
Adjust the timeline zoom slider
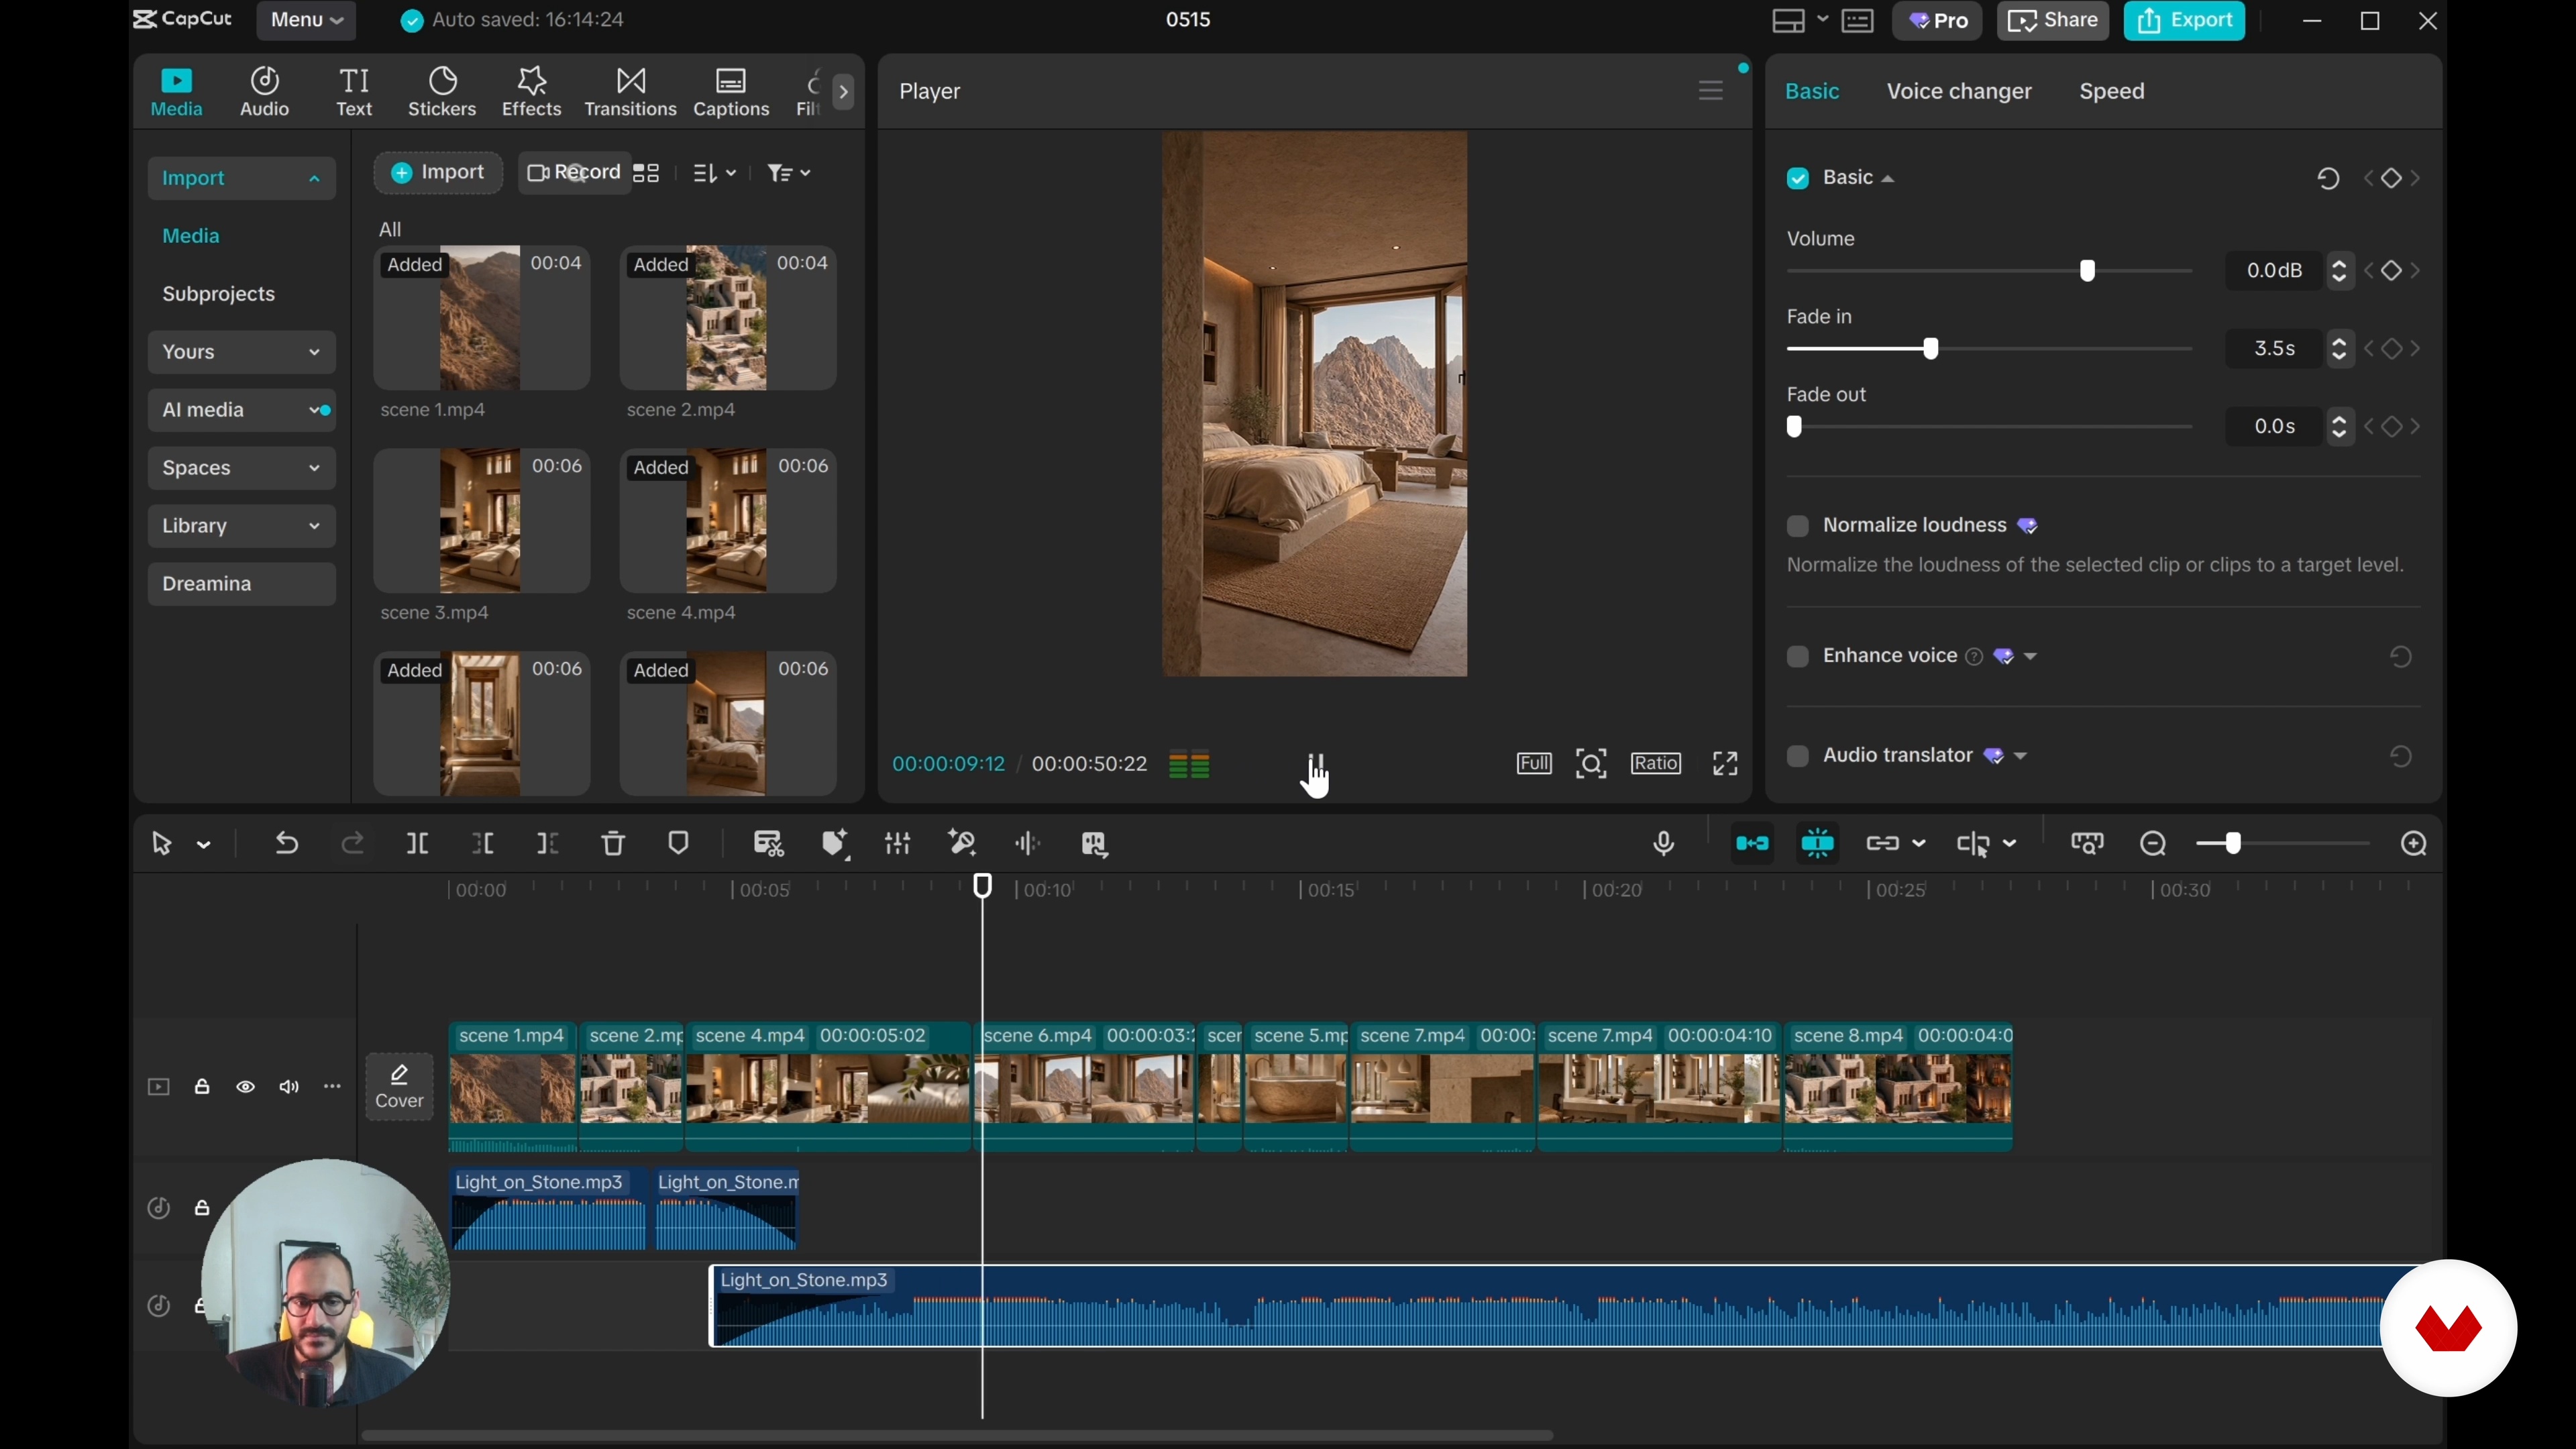coord(2232,844)
